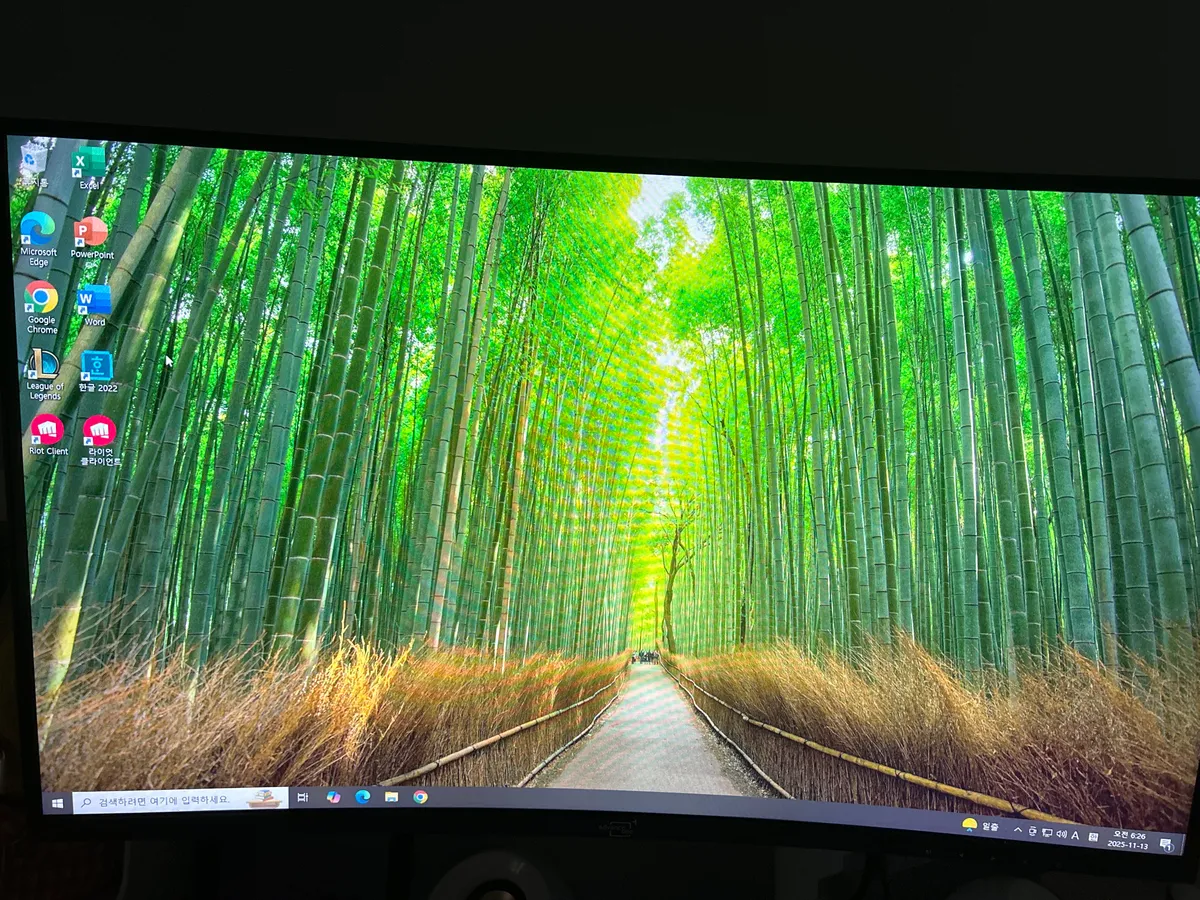The width and height of the screenshot is (1200, 900).
Task: Launch Copilot from the taskbar
Action: click(x=333, y=797)
